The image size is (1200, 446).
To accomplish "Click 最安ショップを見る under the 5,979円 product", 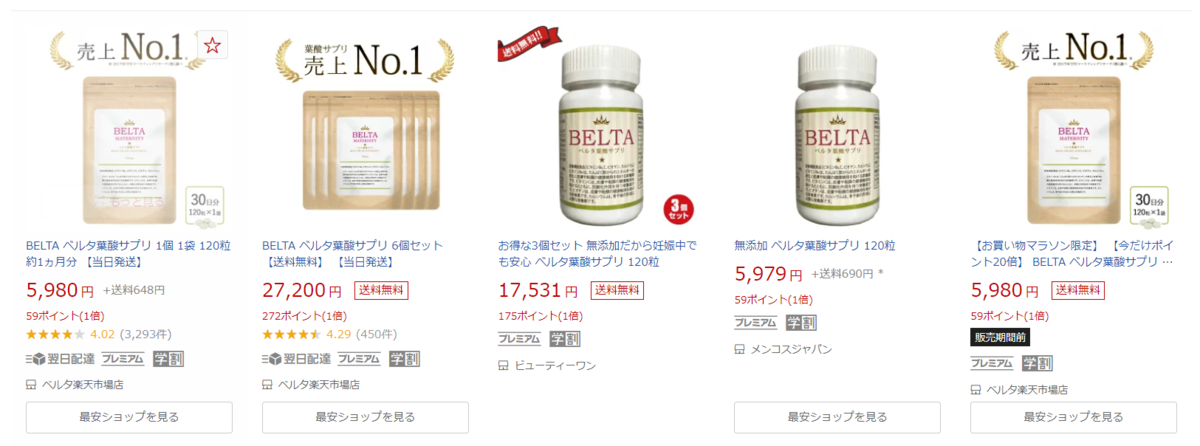I will coord(837,417).
